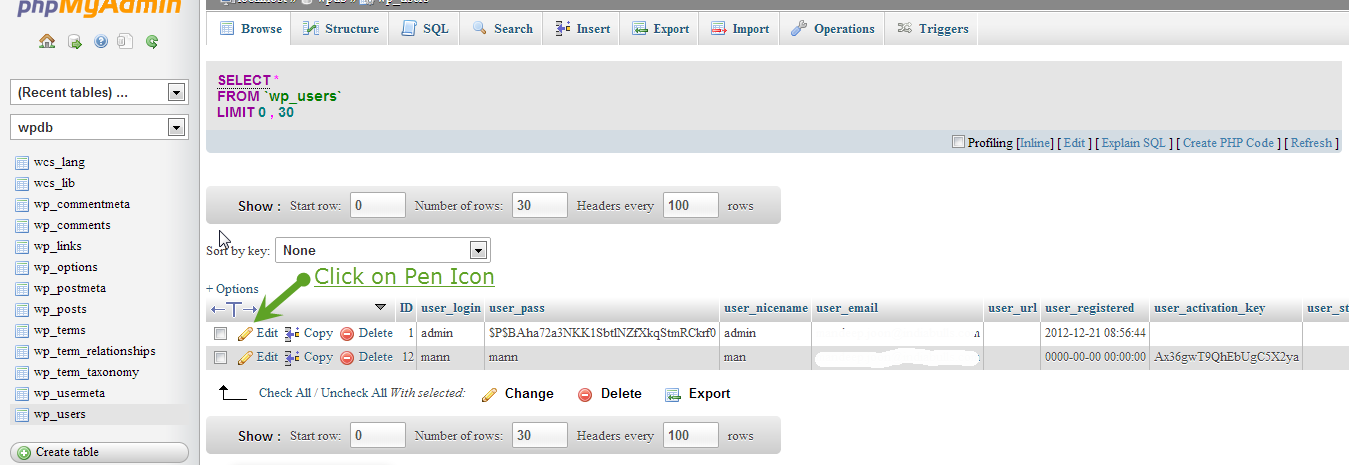Click the table icon beside wp_commentmeta

21,204
